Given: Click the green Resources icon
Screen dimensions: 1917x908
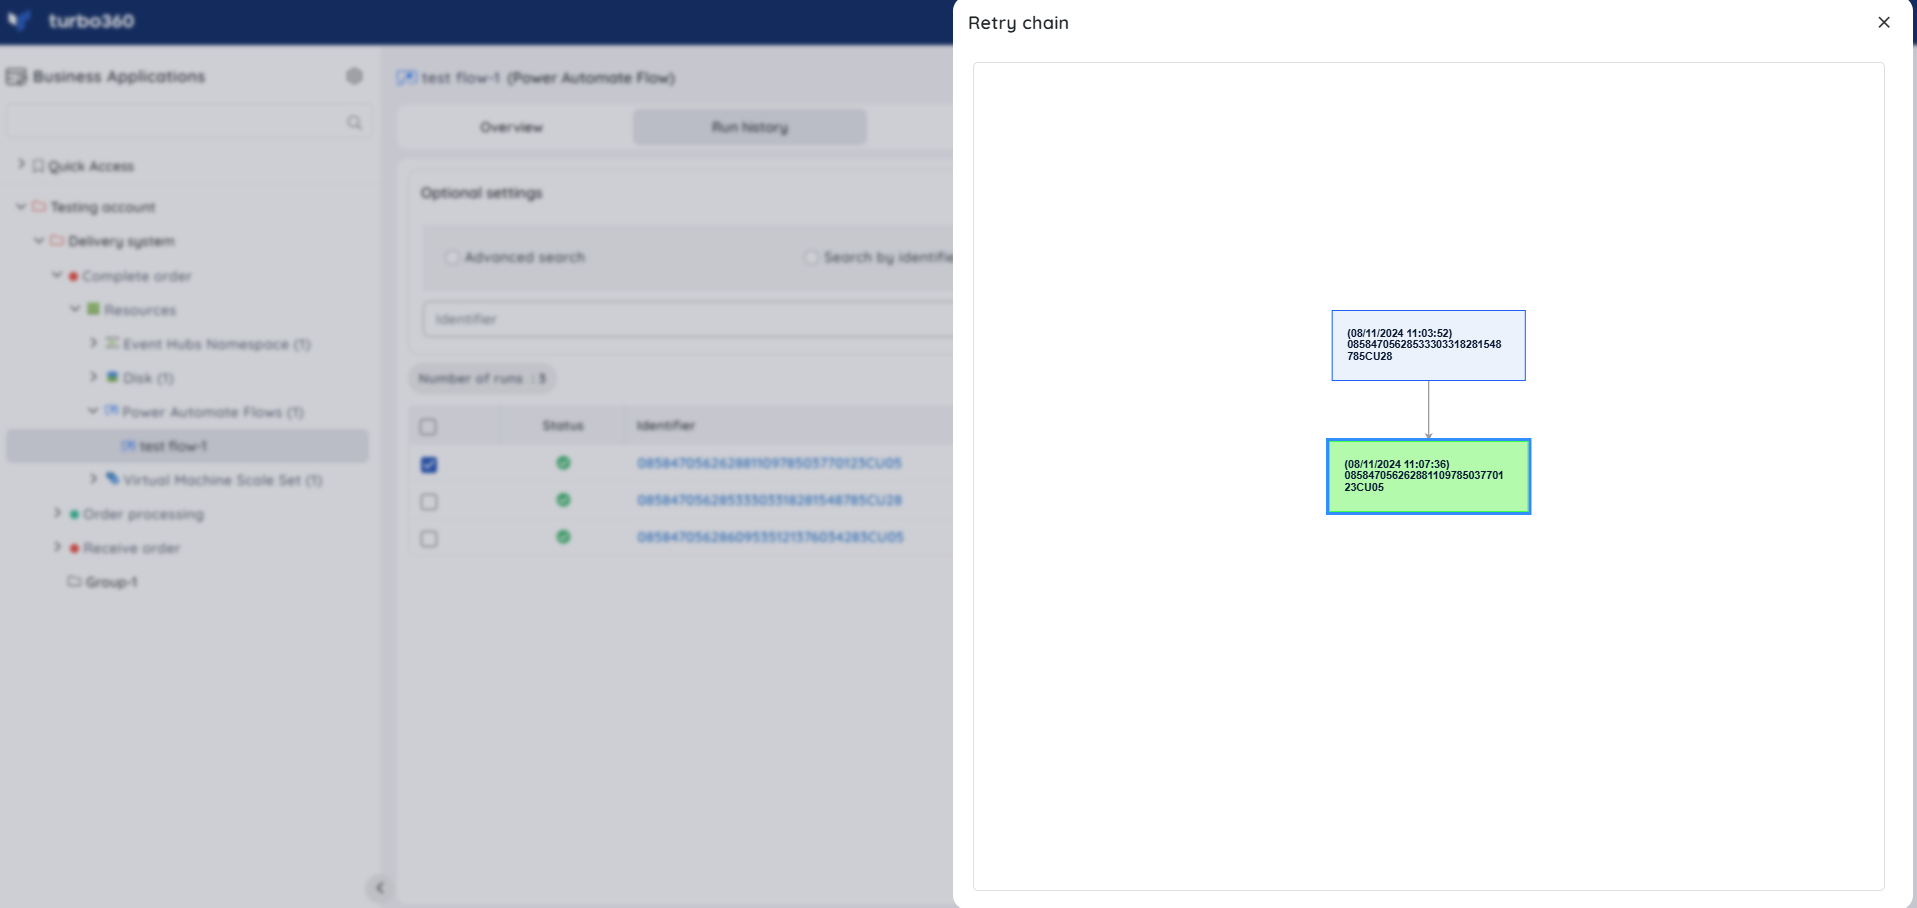Looking at the screenshot, I should (93, 309).
